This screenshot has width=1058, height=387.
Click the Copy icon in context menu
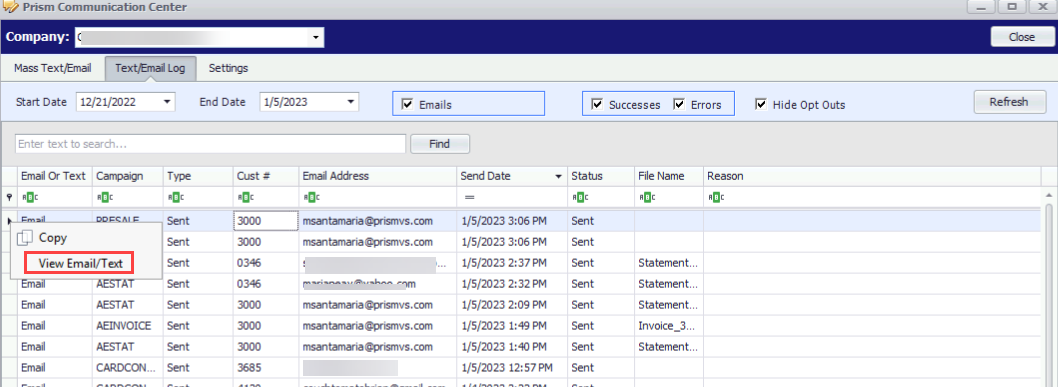coord(25,237)
